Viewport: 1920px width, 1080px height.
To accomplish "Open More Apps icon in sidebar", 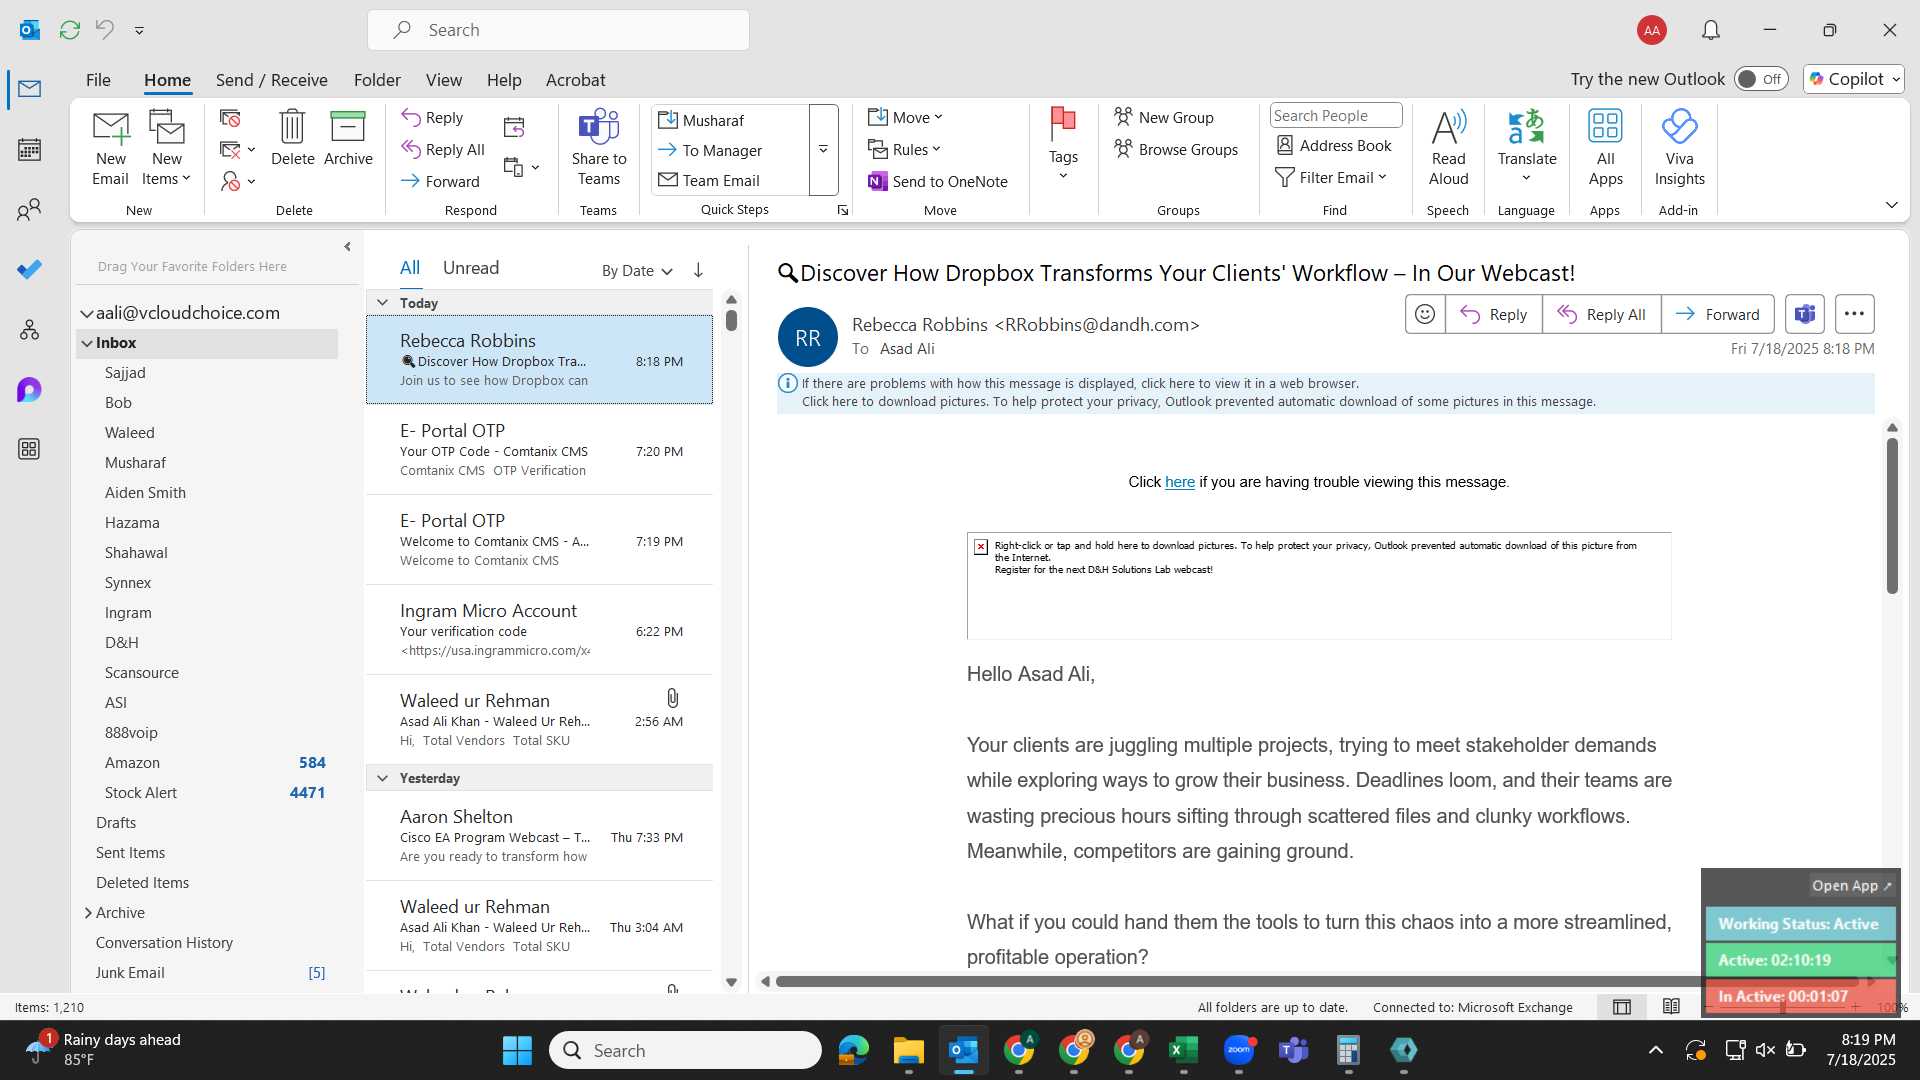I will tap(29, 449).
